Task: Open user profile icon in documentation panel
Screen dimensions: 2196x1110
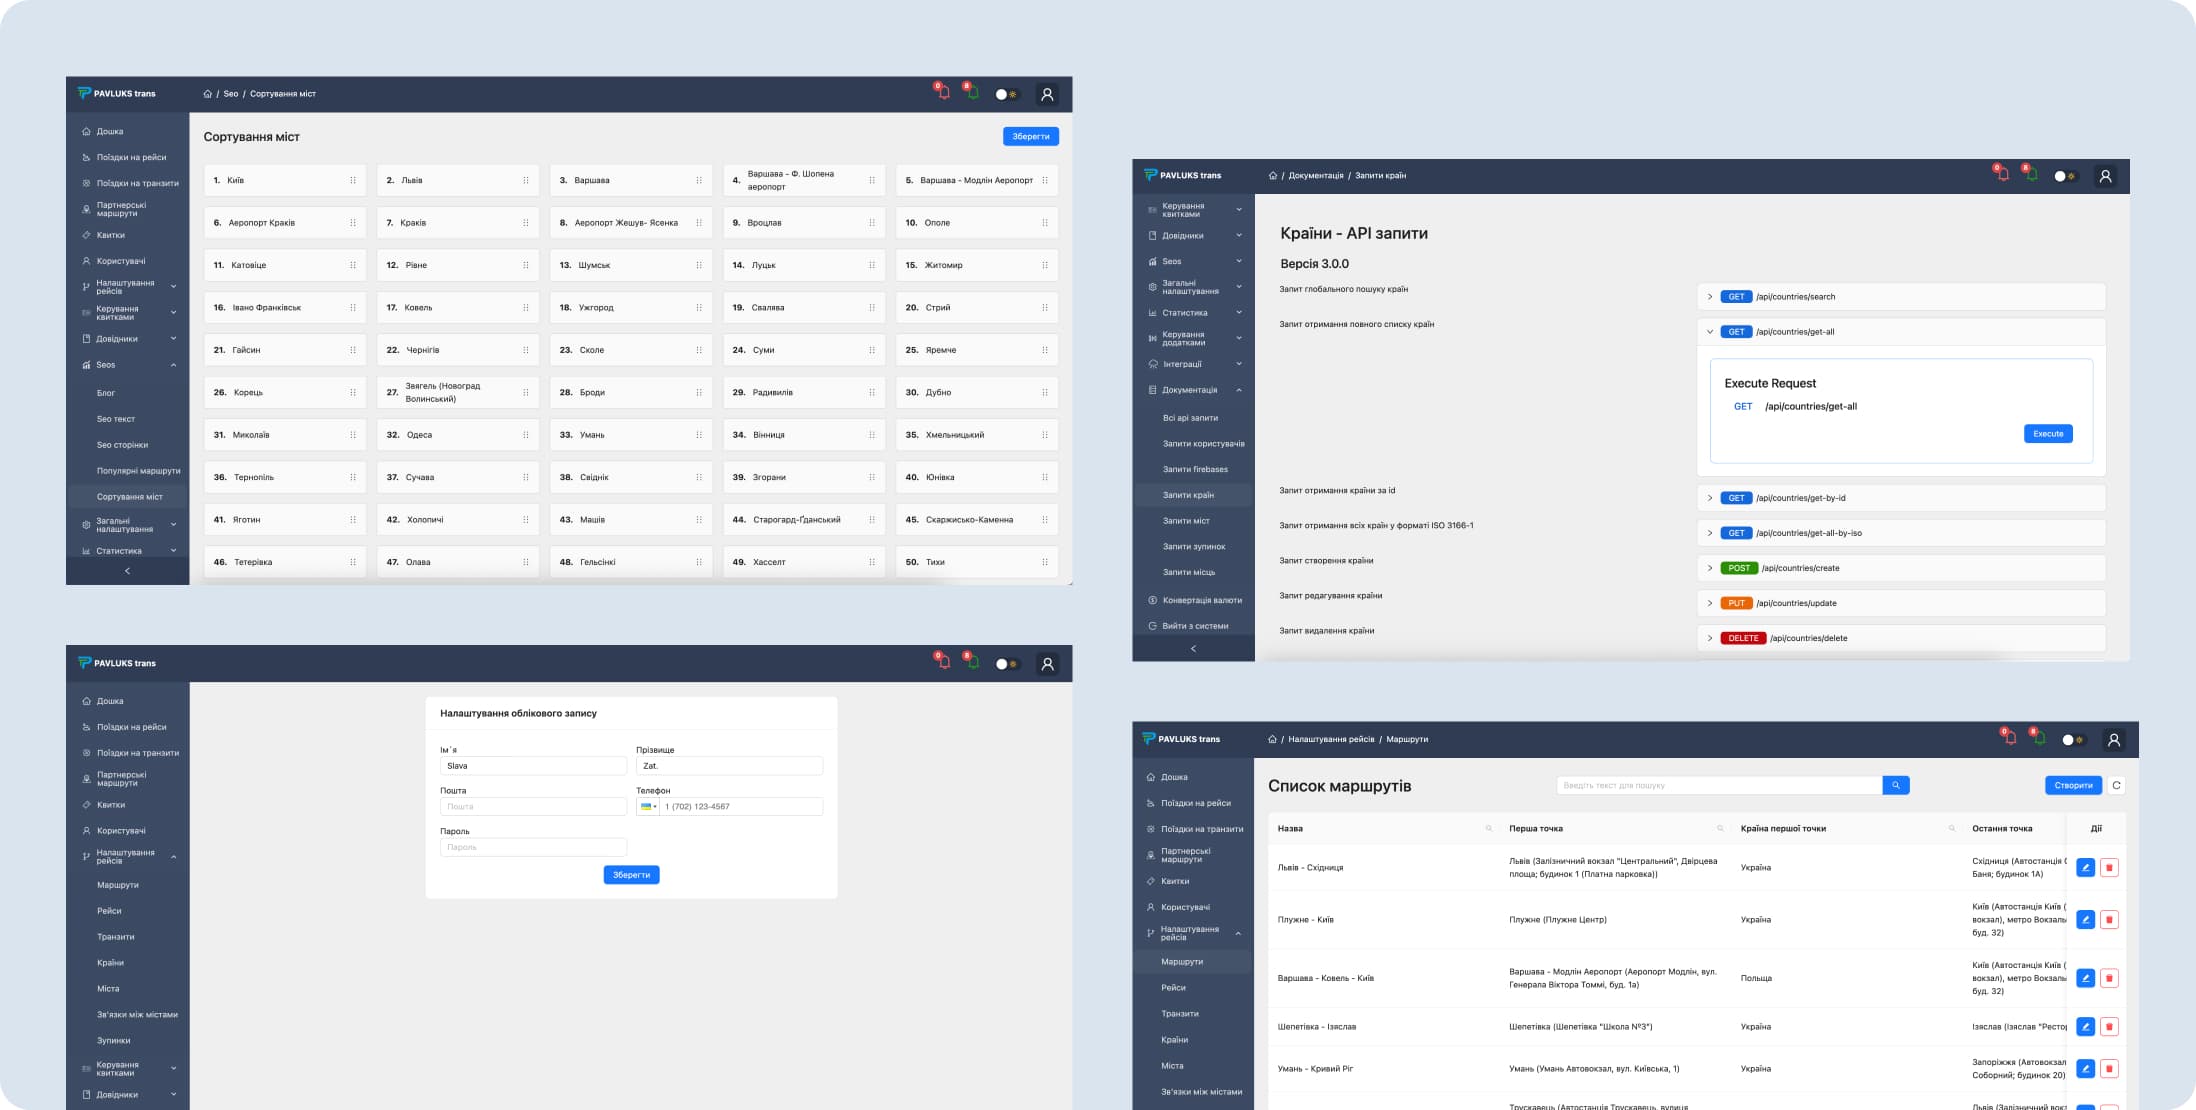Action: [x=2105, y=176]
